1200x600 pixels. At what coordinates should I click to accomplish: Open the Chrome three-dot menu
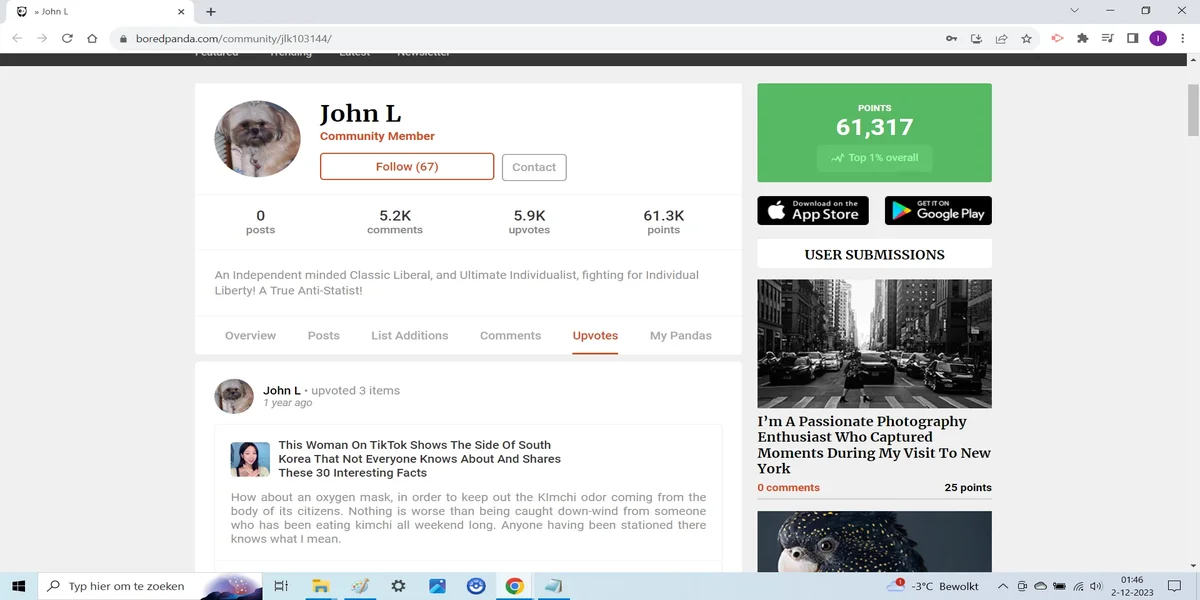[1182, 38]
